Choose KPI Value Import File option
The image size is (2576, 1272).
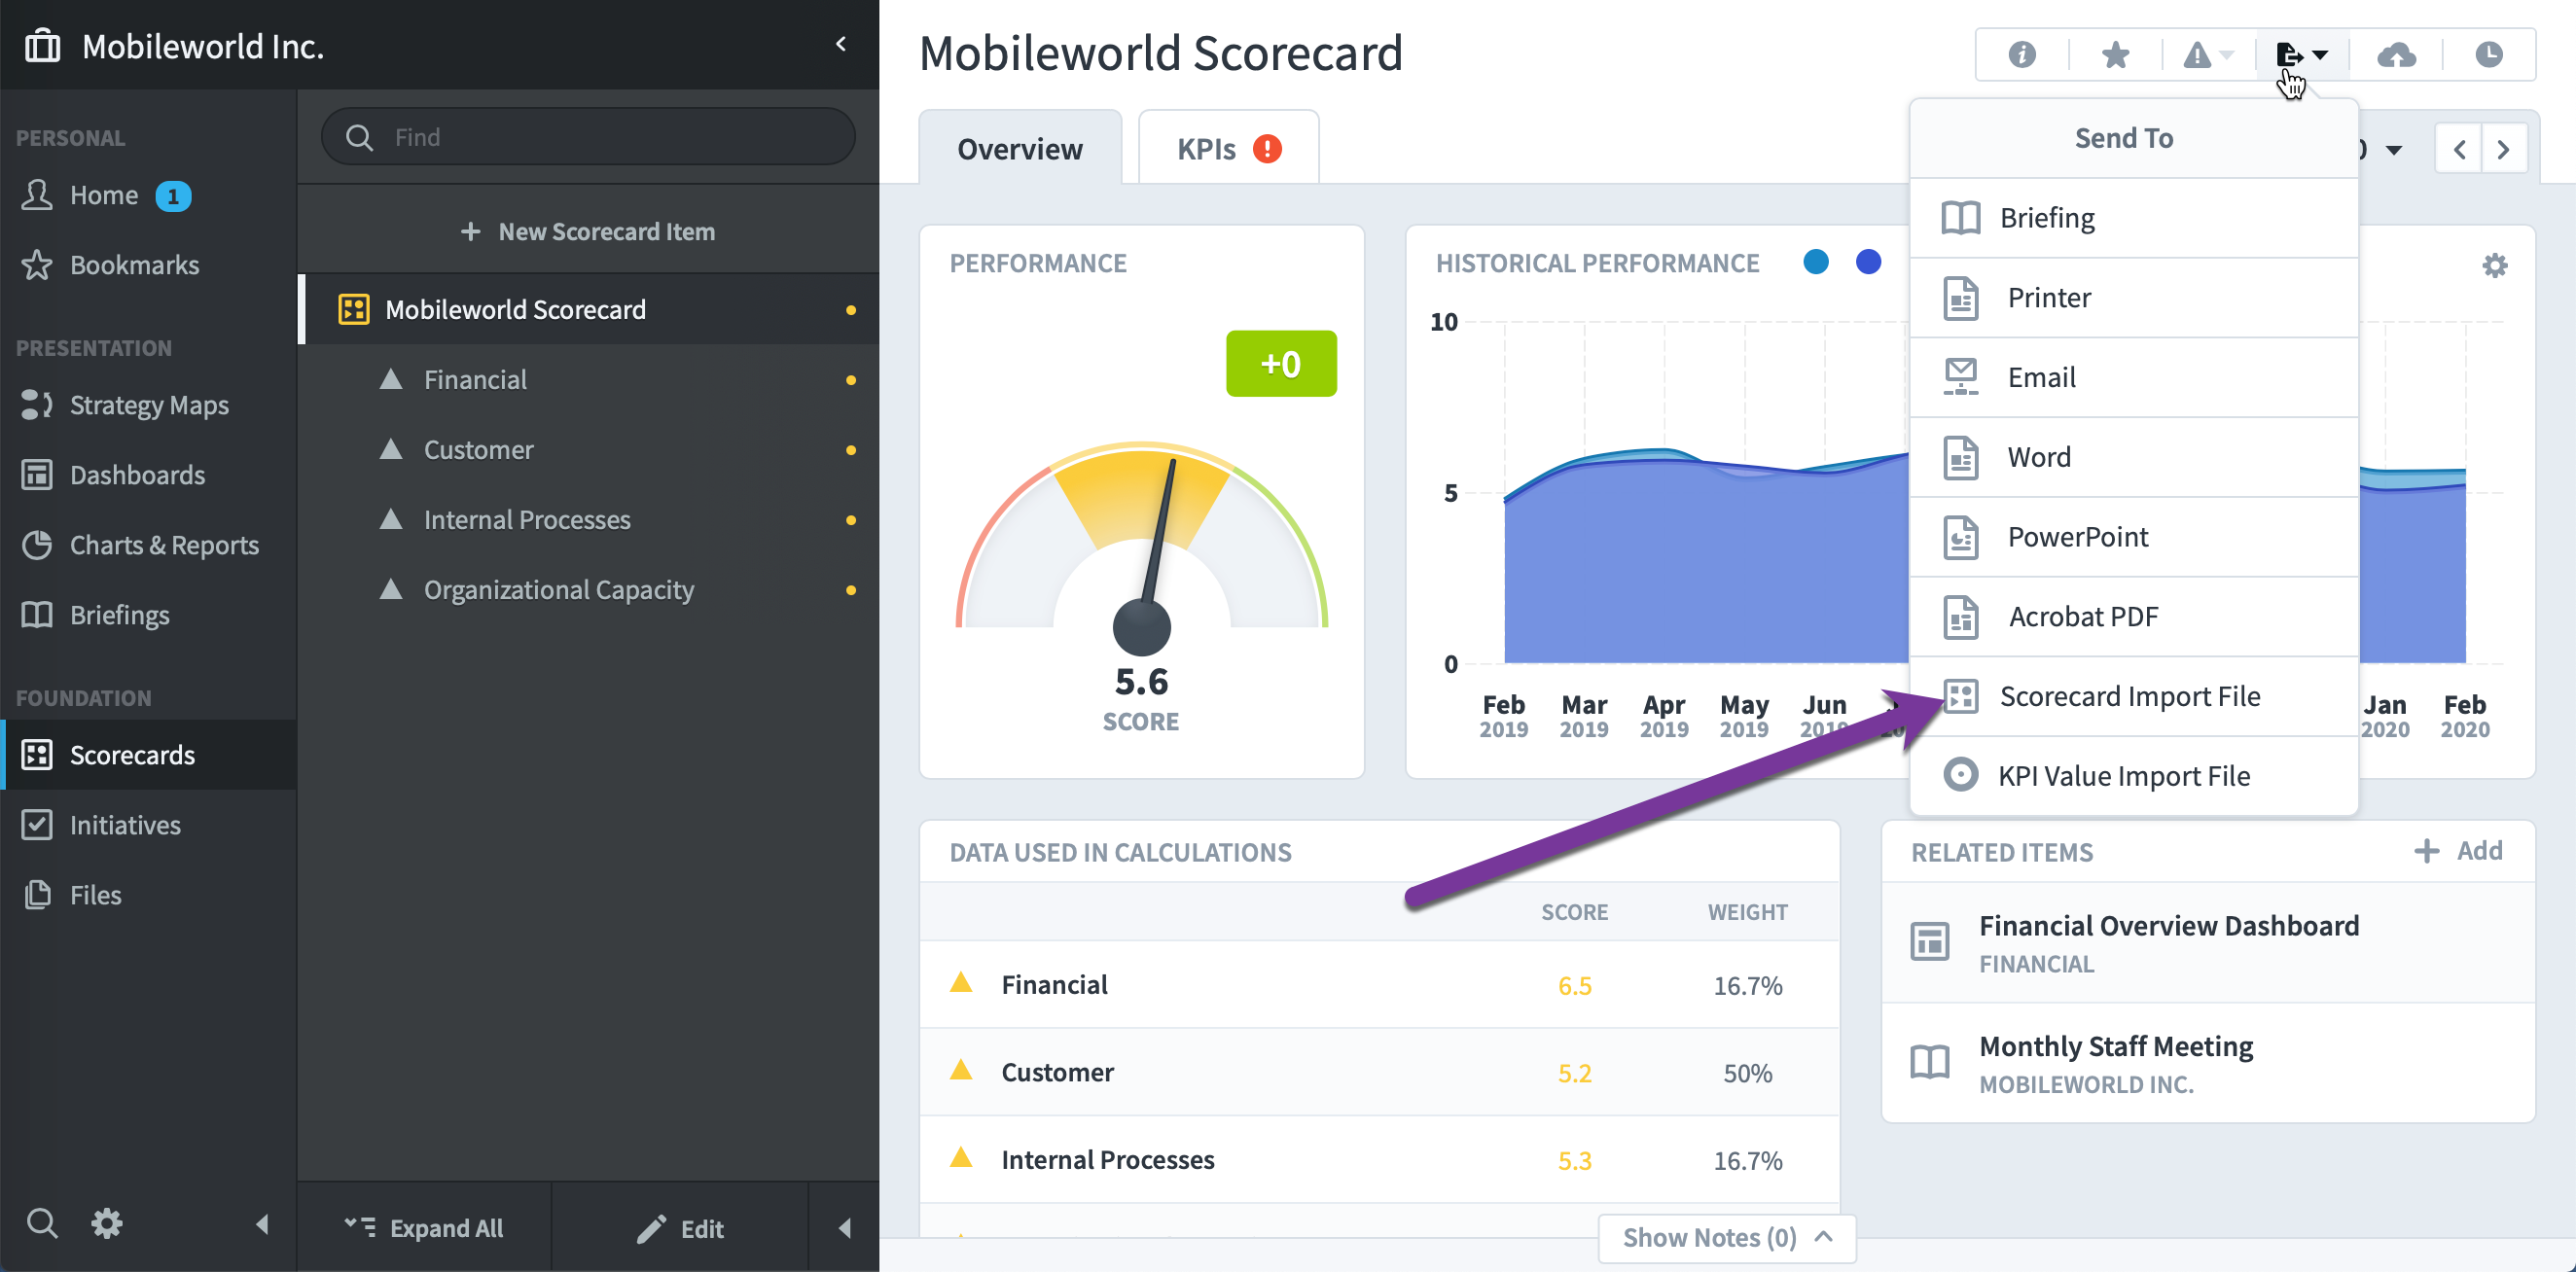[2134, 776]
